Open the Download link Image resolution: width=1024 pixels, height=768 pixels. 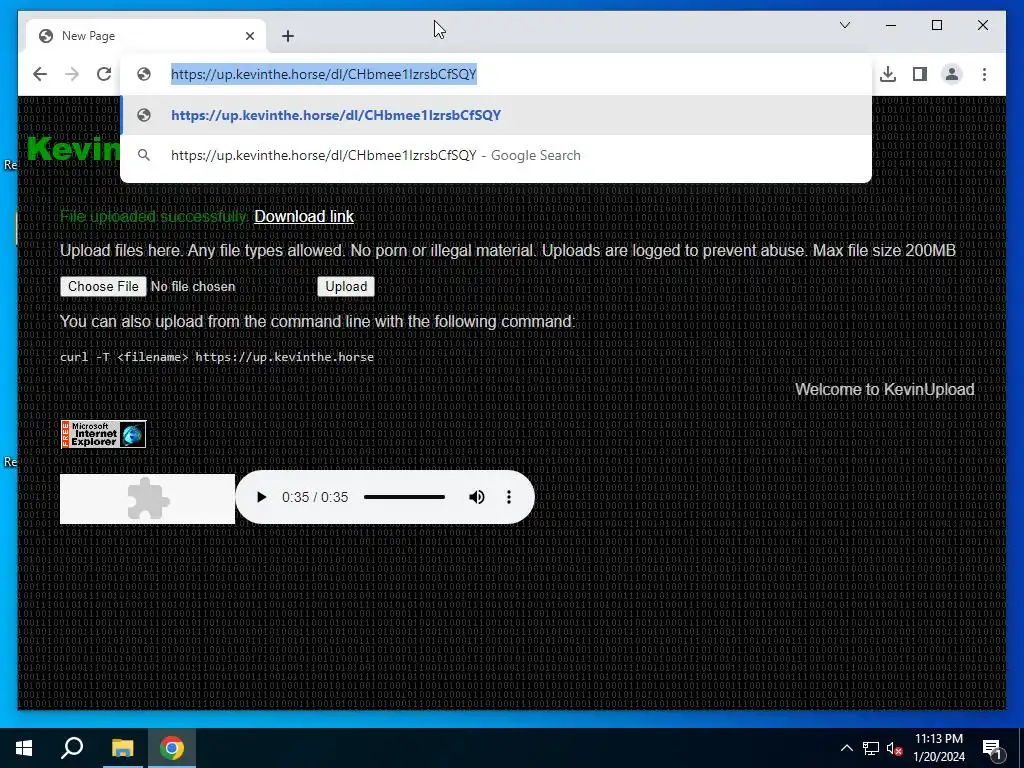[x=304, y=216]
